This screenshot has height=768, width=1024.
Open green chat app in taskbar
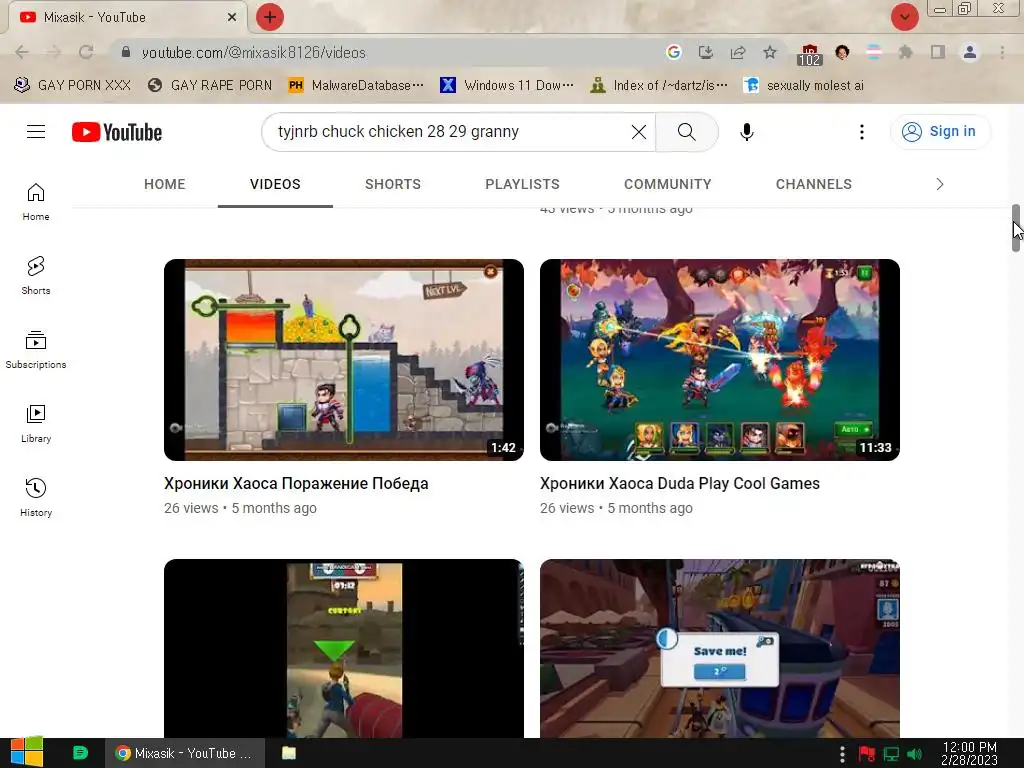(80, 753)
